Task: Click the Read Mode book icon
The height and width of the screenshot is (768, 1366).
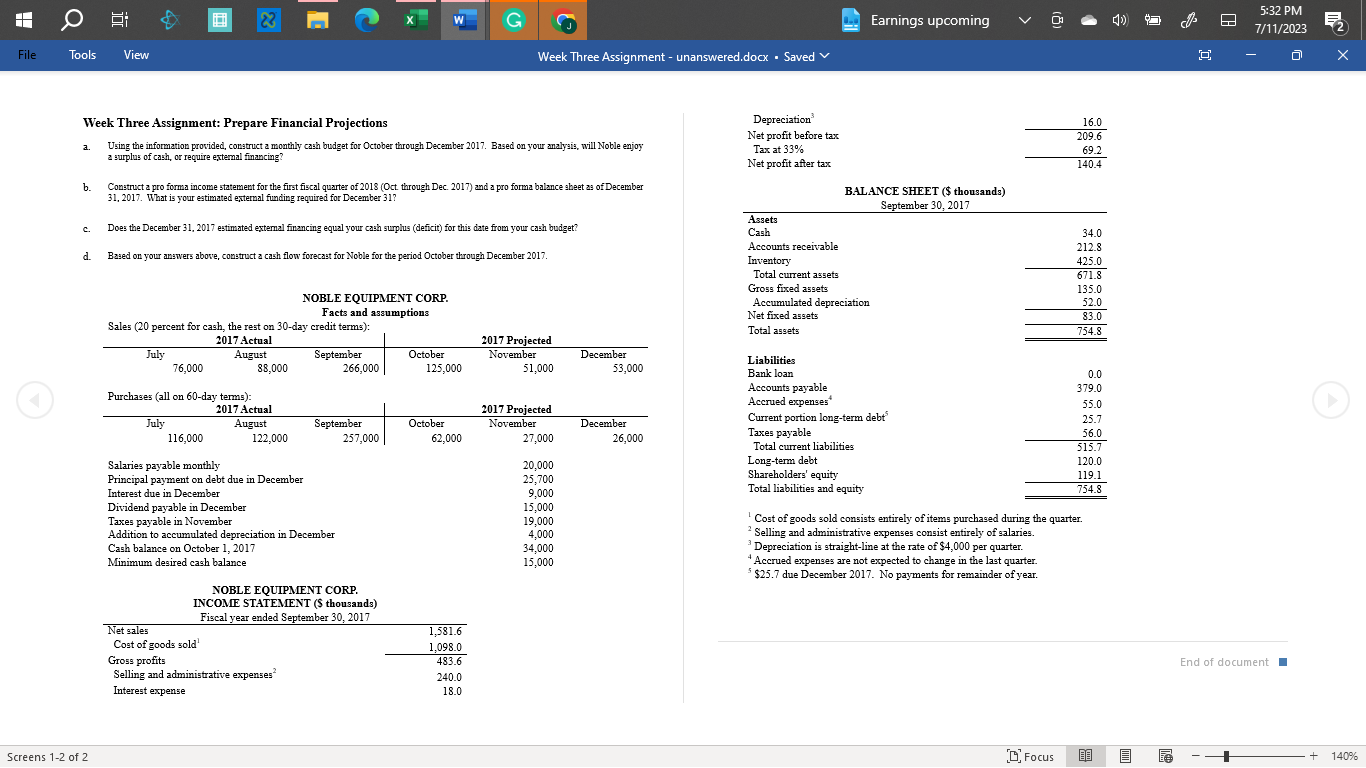Action: tap(1085, 755)
